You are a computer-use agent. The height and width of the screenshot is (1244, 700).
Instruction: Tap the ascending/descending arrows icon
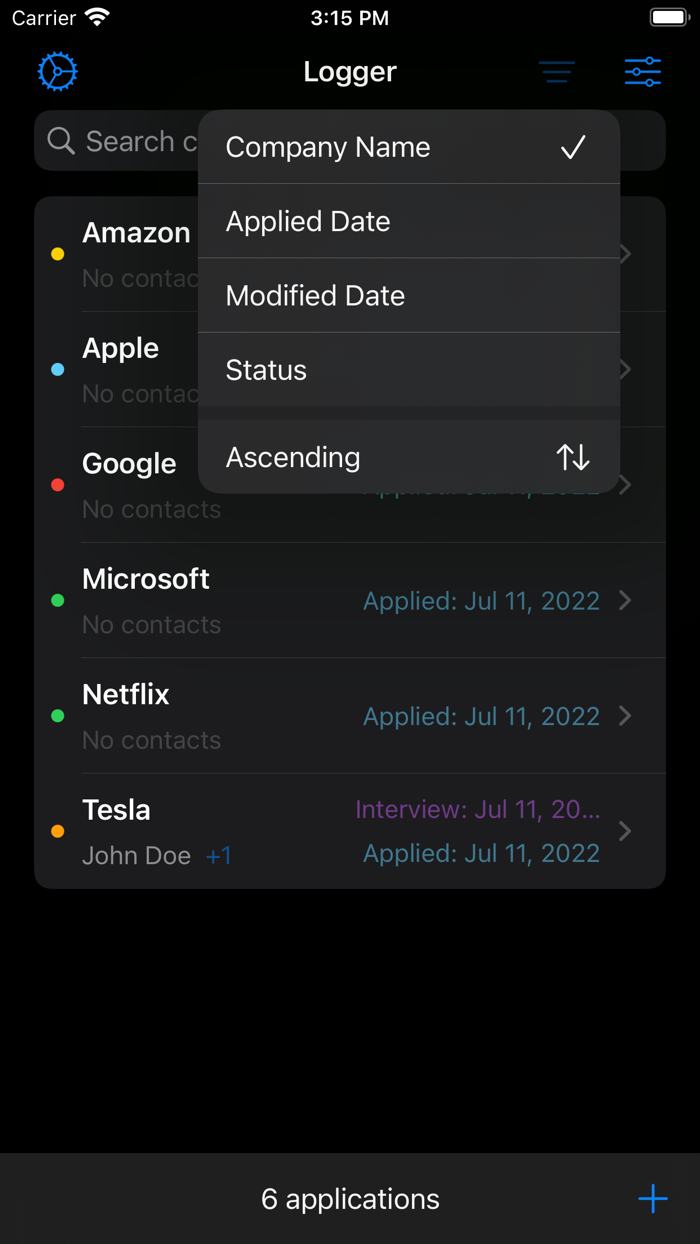click(572, 457)
